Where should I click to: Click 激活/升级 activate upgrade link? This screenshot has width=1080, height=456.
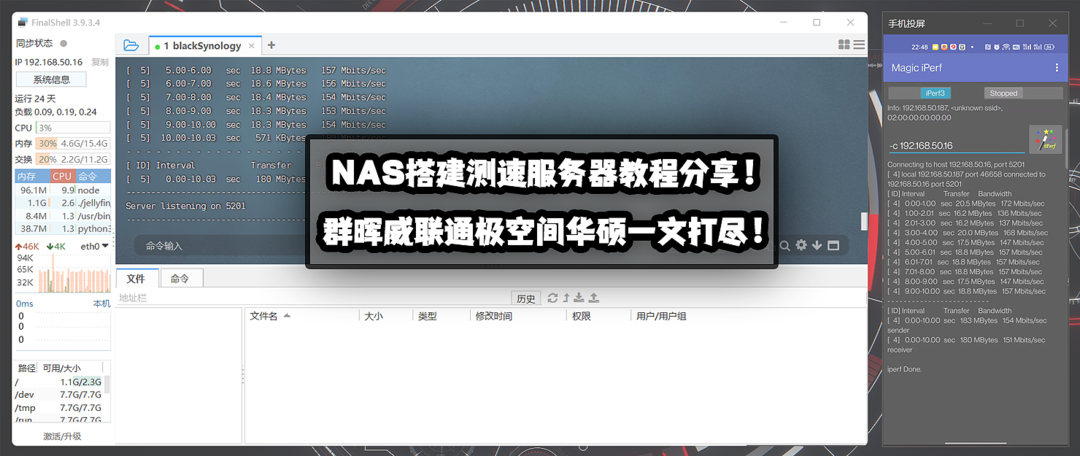[62, 436]
